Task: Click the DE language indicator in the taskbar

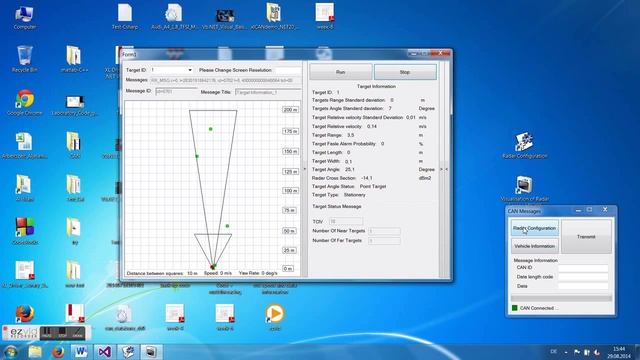Action: coord(553,351)
